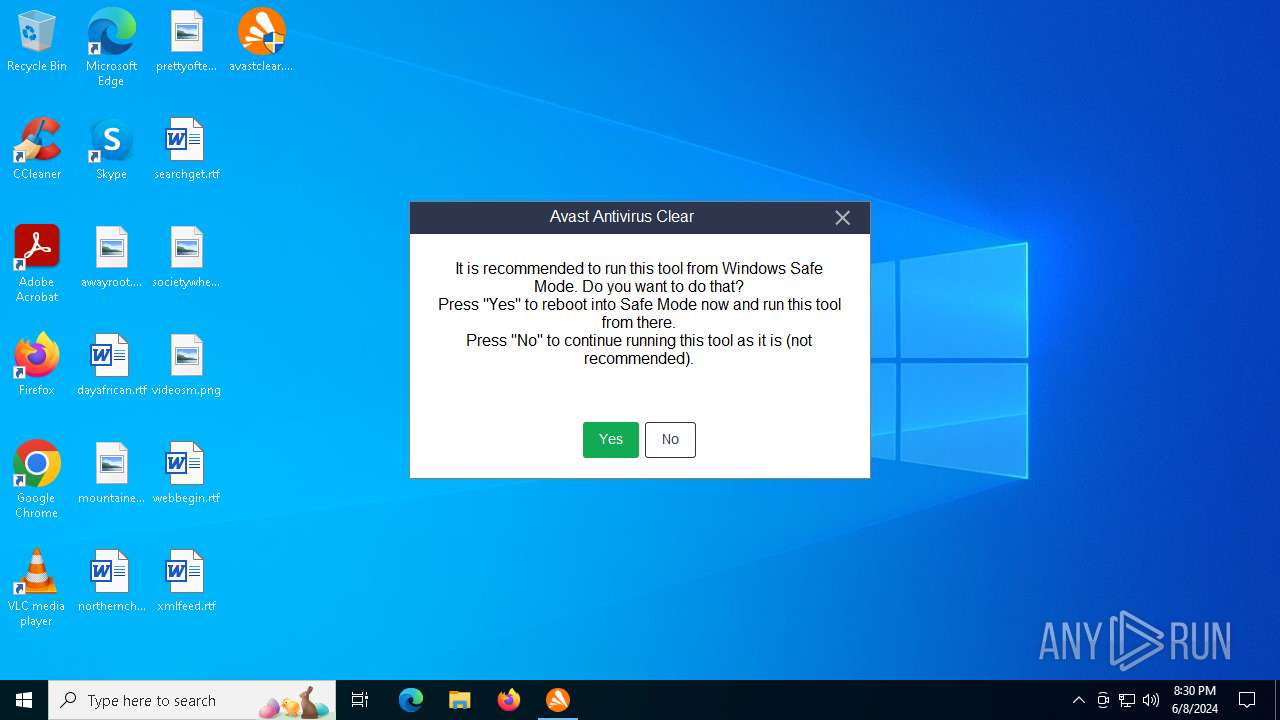This screenshot has height=720, width=1280.
Task: Open the notification center icon
Action: coord(1247,700)
